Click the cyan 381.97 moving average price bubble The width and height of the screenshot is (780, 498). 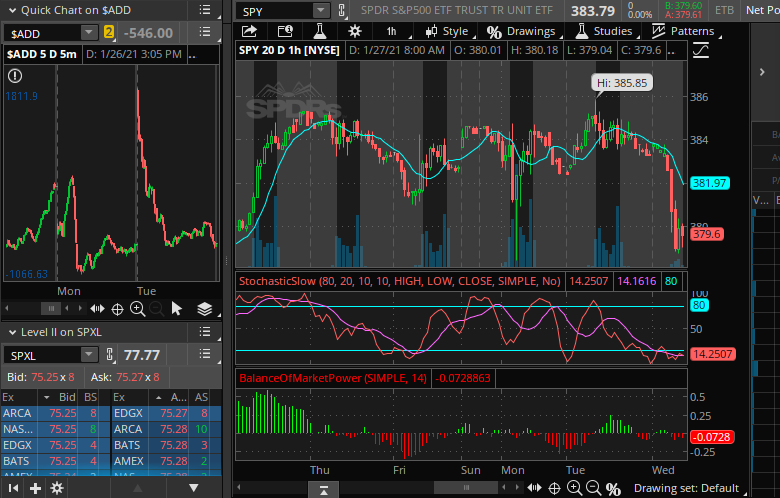click(x=709, y=183)
